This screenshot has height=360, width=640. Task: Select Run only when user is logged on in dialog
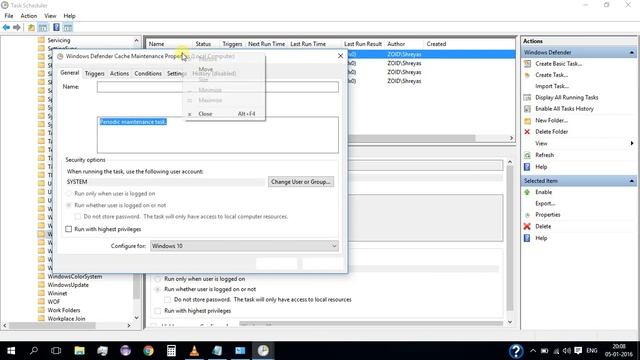69,194
